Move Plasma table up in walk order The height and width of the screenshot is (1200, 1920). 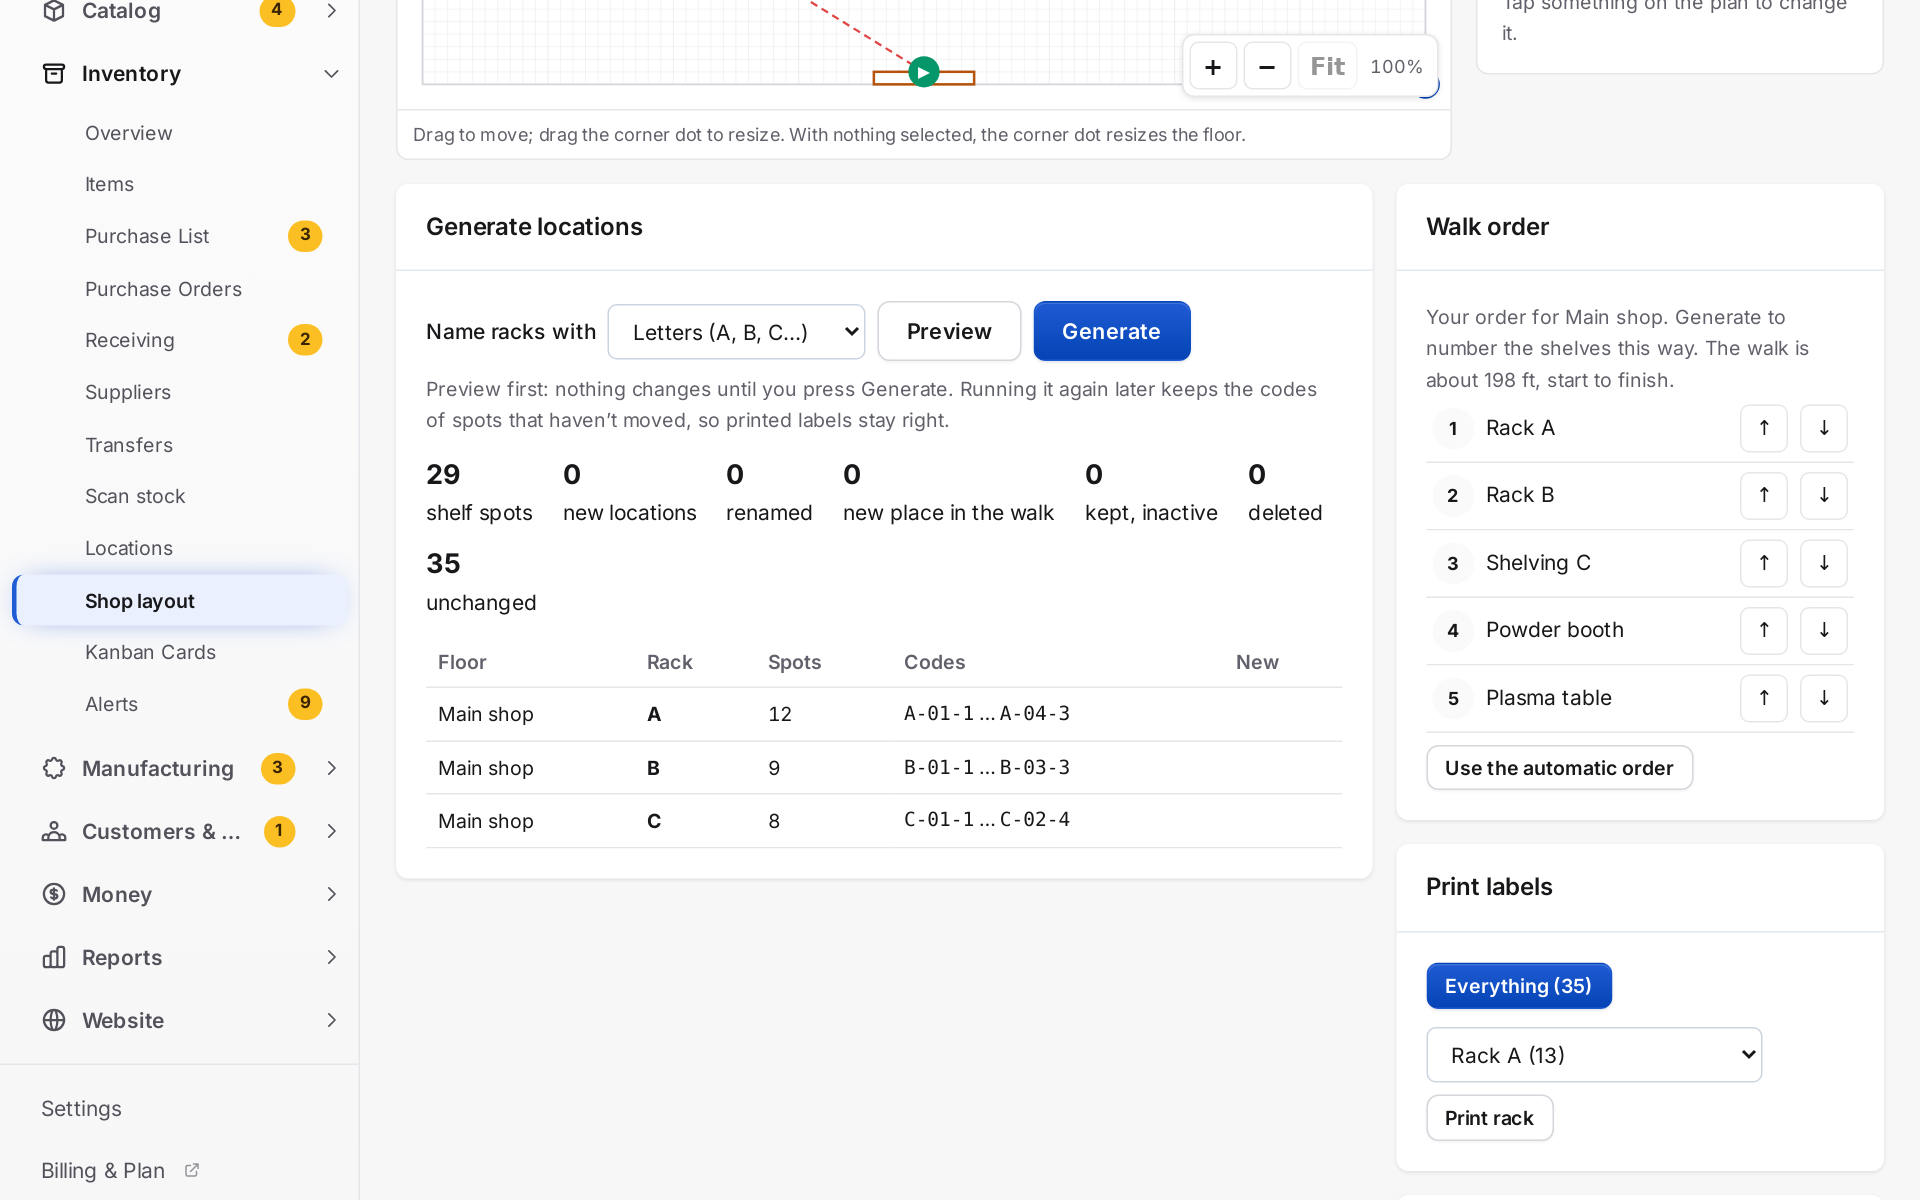pos(1764,698)
